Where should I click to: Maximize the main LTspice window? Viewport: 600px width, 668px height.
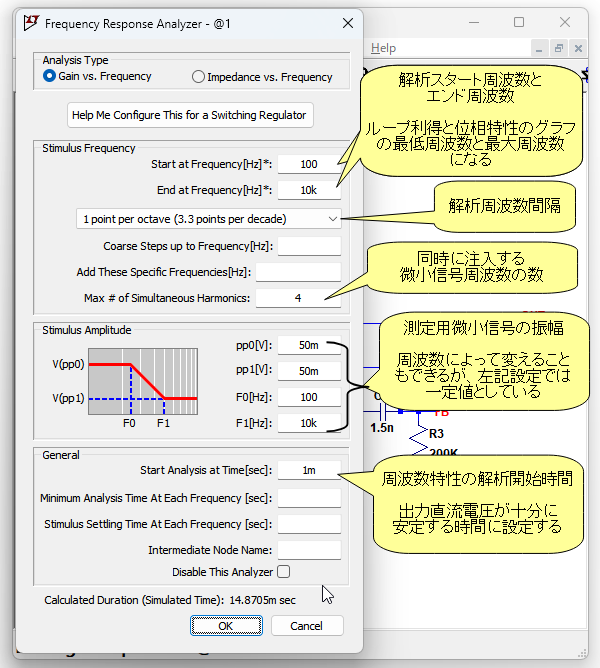[x=519, y=21]
